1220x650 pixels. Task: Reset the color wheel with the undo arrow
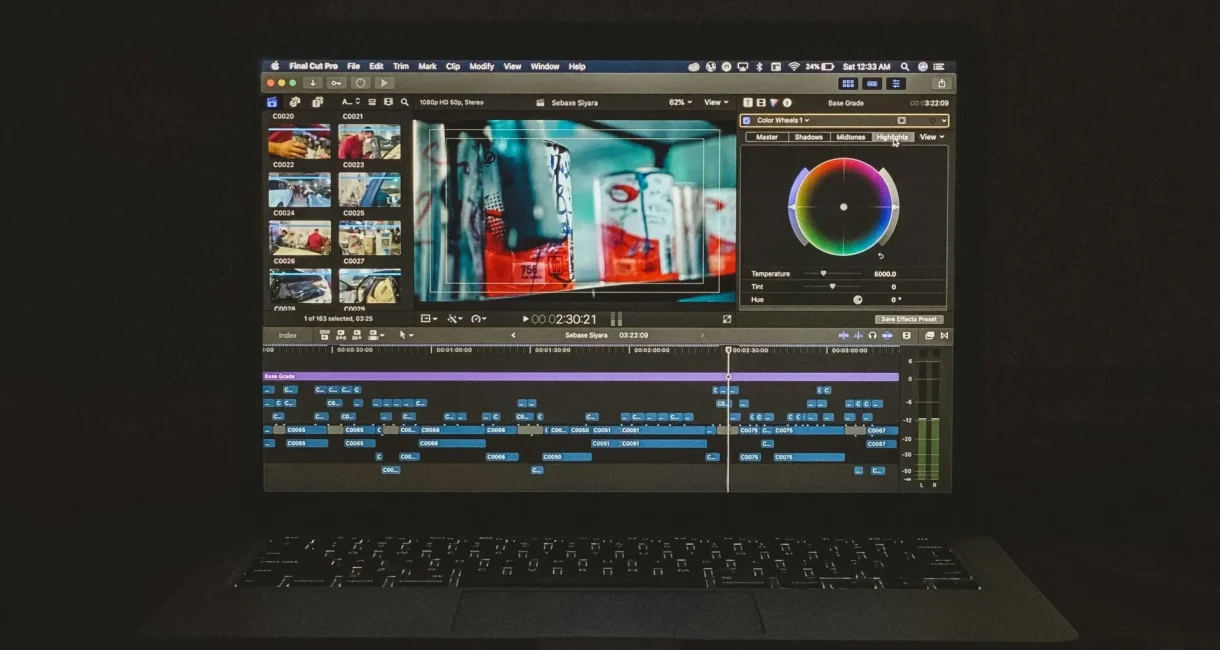coord(881,256)
